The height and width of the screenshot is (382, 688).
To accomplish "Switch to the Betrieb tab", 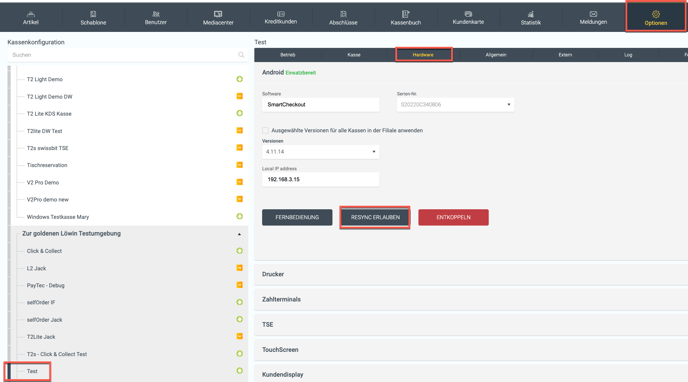I will pyautogui.click(x=288, y=55).
